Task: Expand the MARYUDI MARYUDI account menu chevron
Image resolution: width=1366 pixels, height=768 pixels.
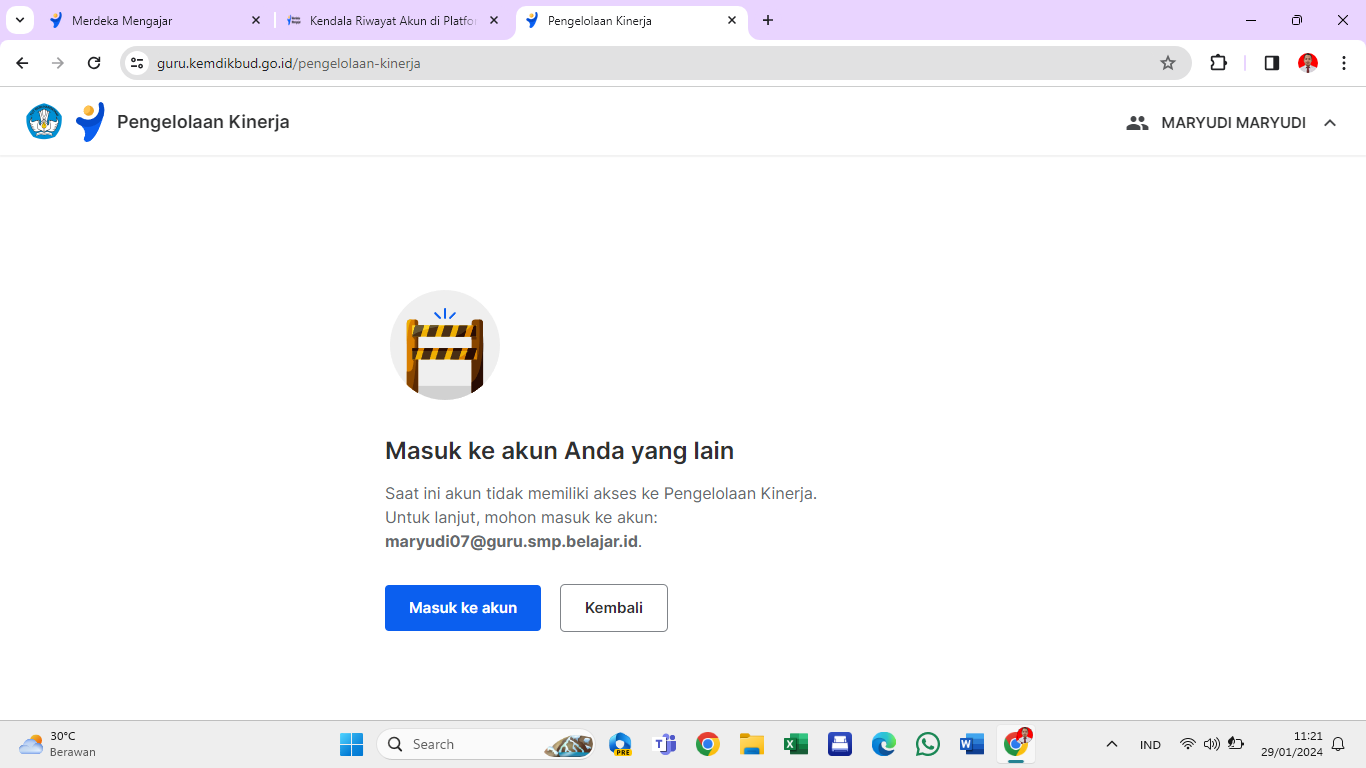Action: pyautogui.click(x=1330, y=123)
